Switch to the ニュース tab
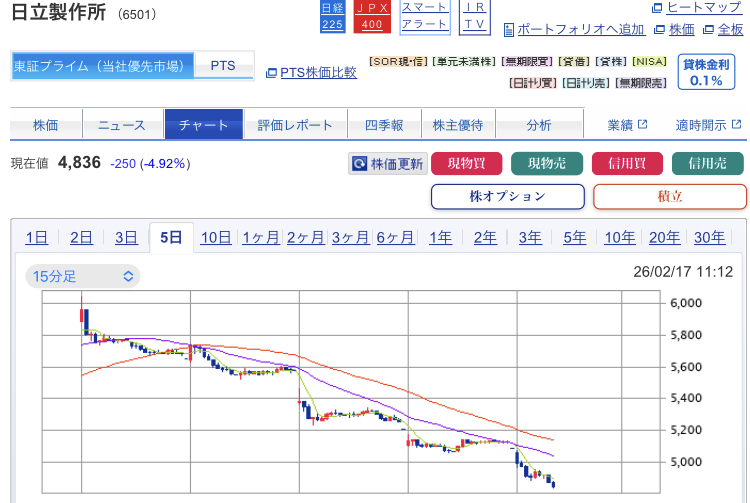Screen dimensions: 750x503 click(121, 125)
